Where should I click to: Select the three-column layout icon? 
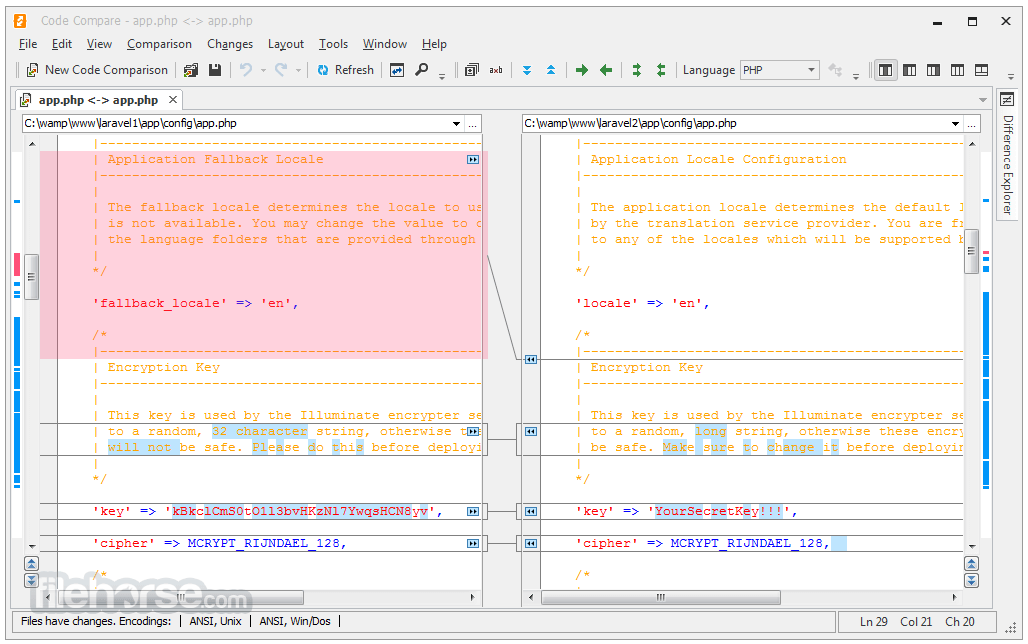pyautogui.click(x=957, y=70)
